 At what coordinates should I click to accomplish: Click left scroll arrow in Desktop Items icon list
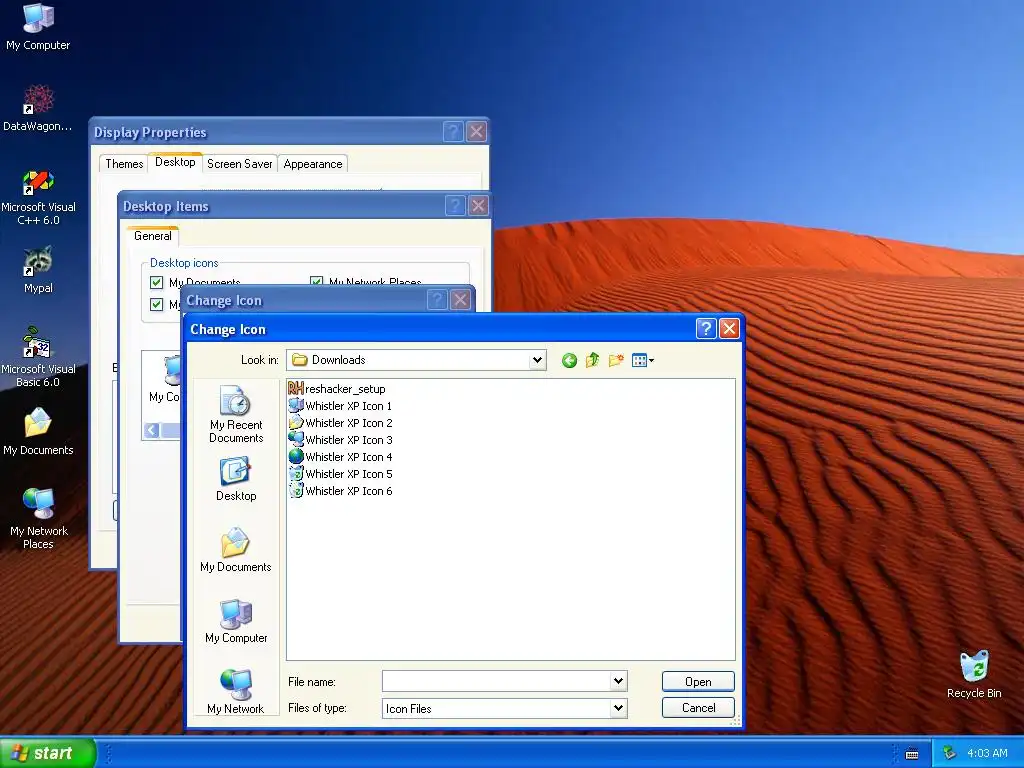152,430
